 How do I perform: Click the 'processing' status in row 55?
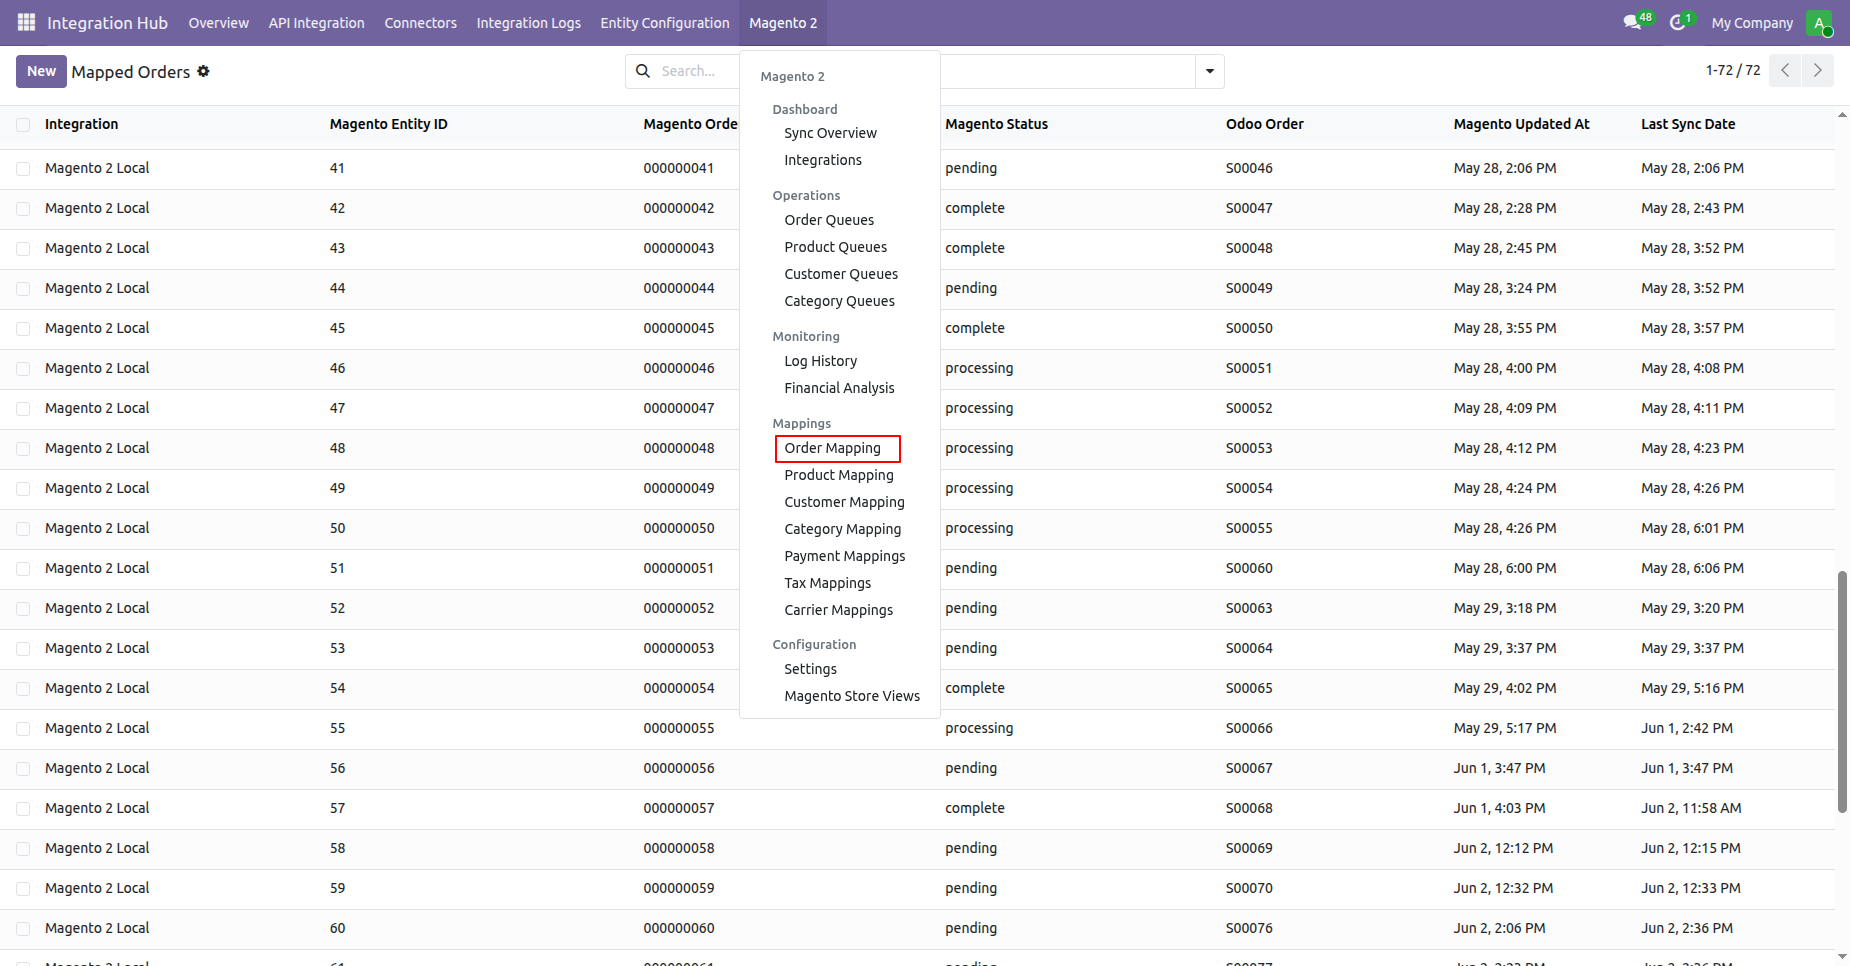(x=979, y=728)
